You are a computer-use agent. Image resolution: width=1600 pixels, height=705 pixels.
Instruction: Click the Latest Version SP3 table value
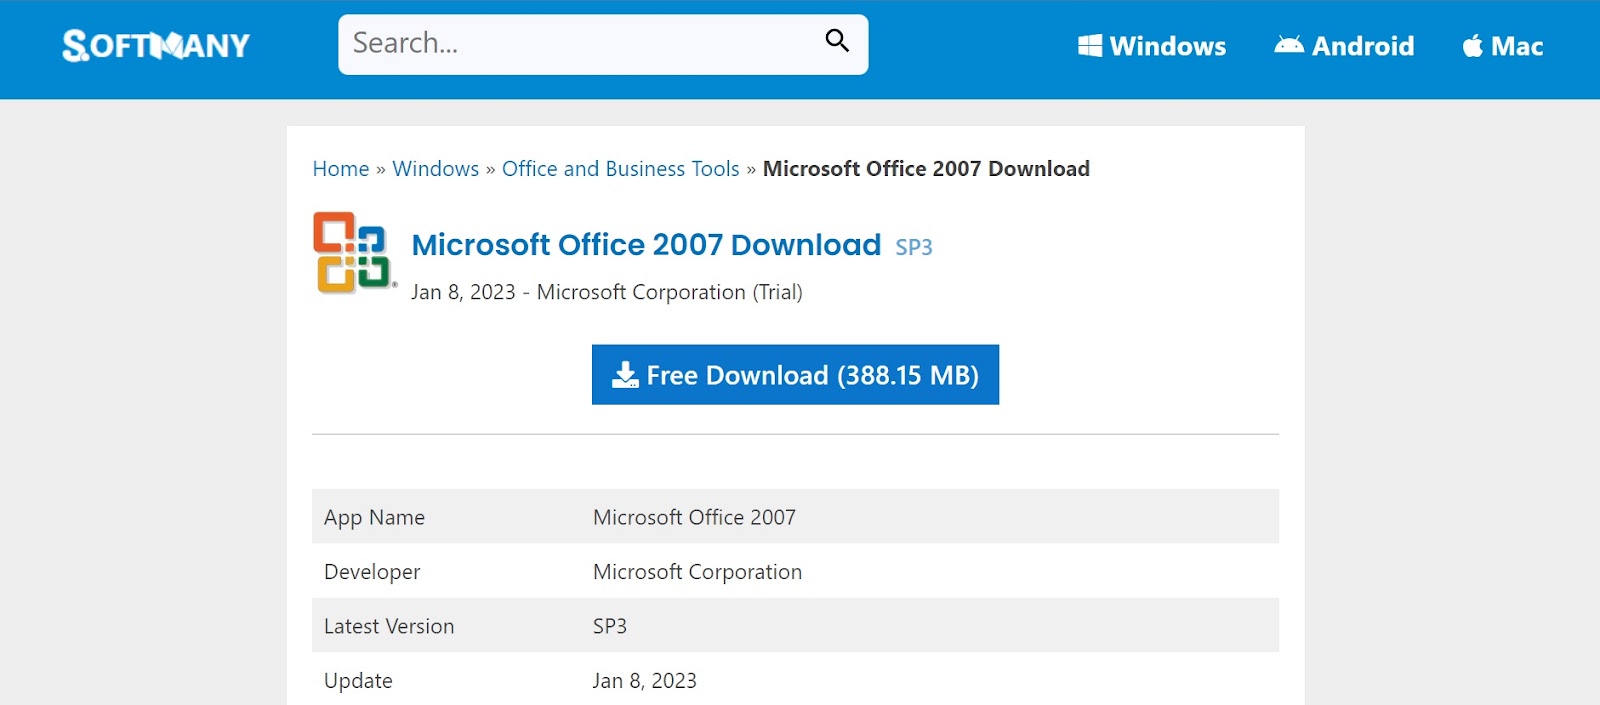[610, 626]
